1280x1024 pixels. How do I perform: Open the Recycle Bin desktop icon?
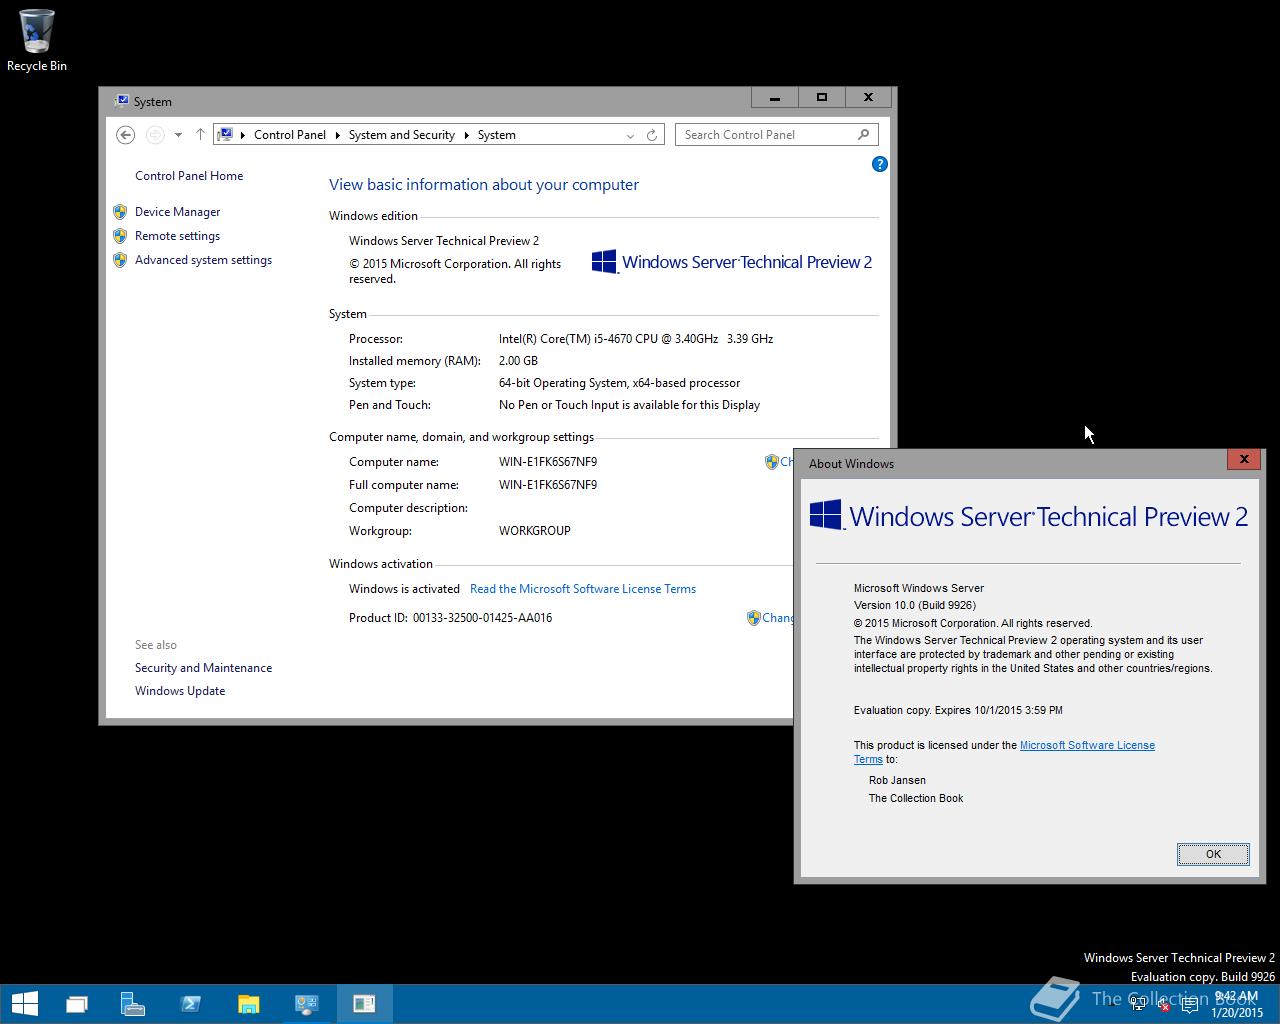37,40
